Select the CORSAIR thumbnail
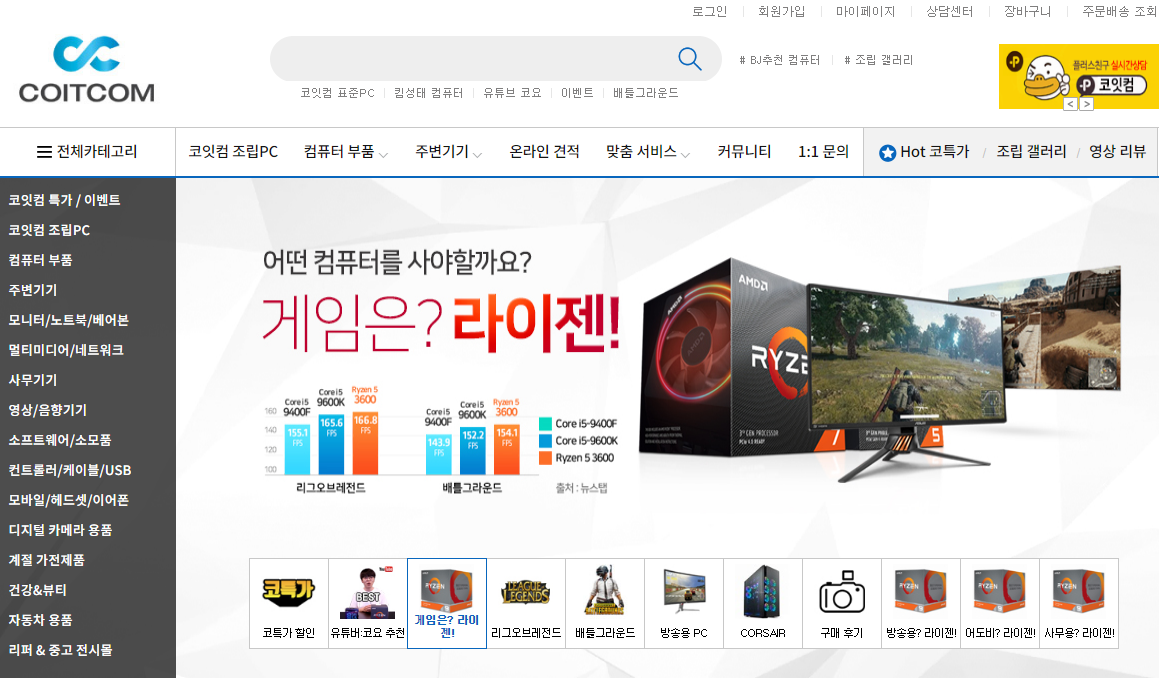 (x=763, y=603)
